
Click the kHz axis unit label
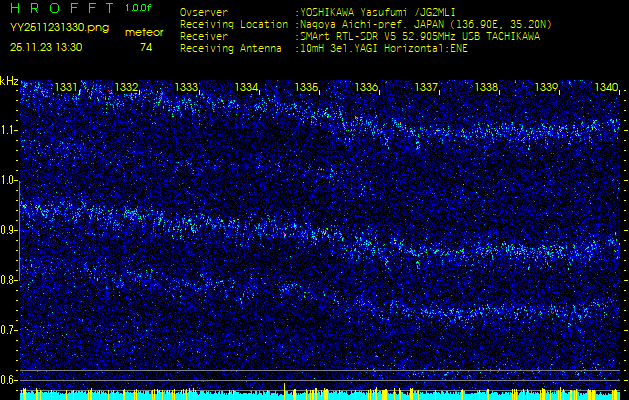pos(10,81)
